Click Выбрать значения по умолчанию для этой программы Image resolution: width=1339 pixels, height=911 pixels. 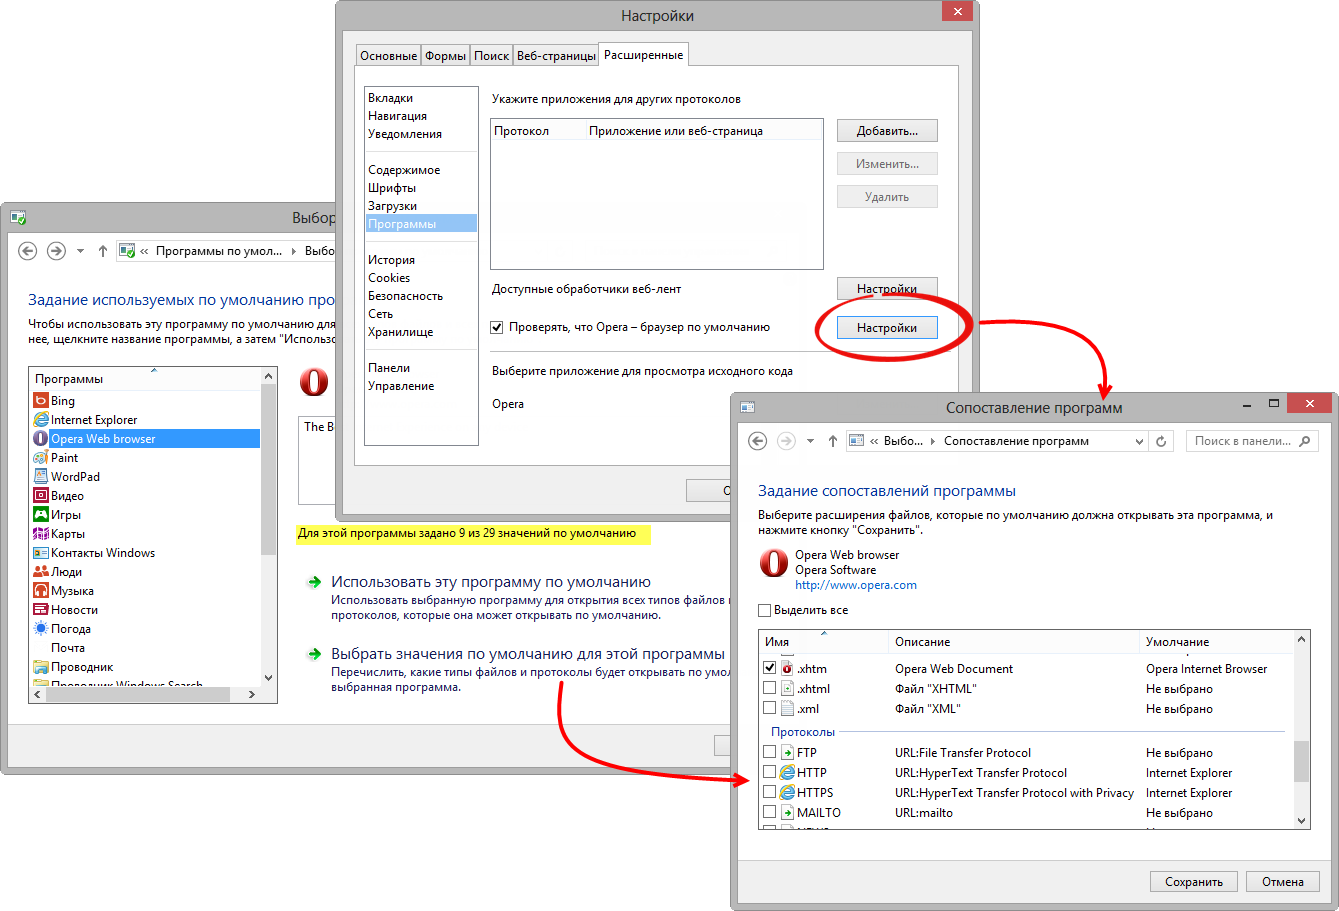(528, 654)
